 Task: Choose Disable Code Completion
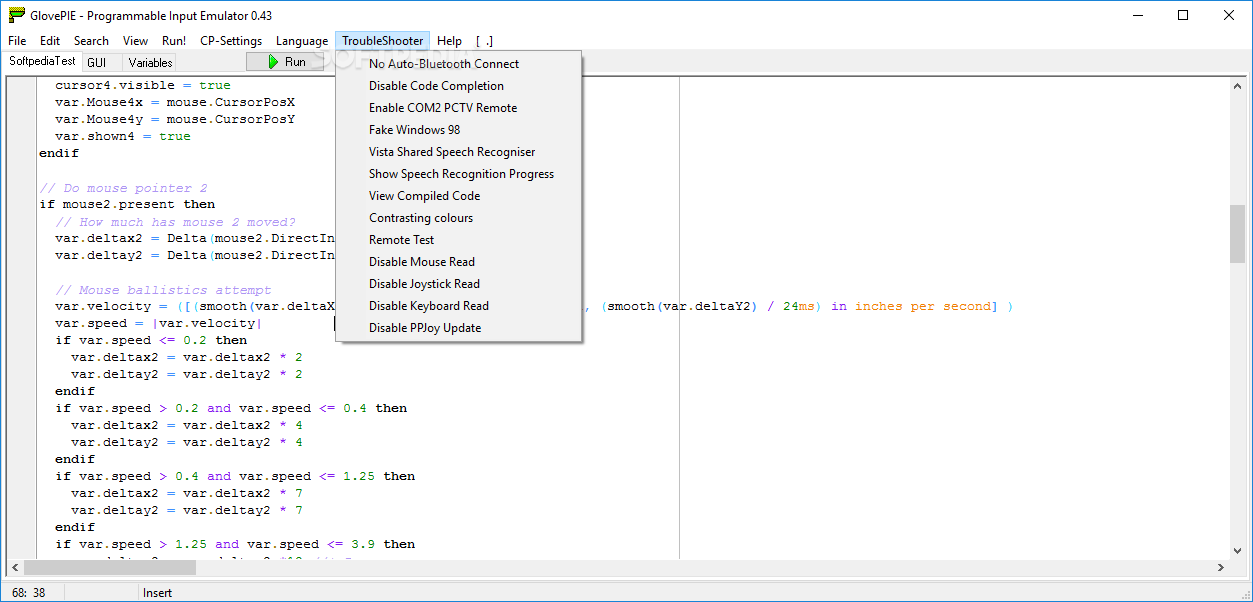pos(459,86)
